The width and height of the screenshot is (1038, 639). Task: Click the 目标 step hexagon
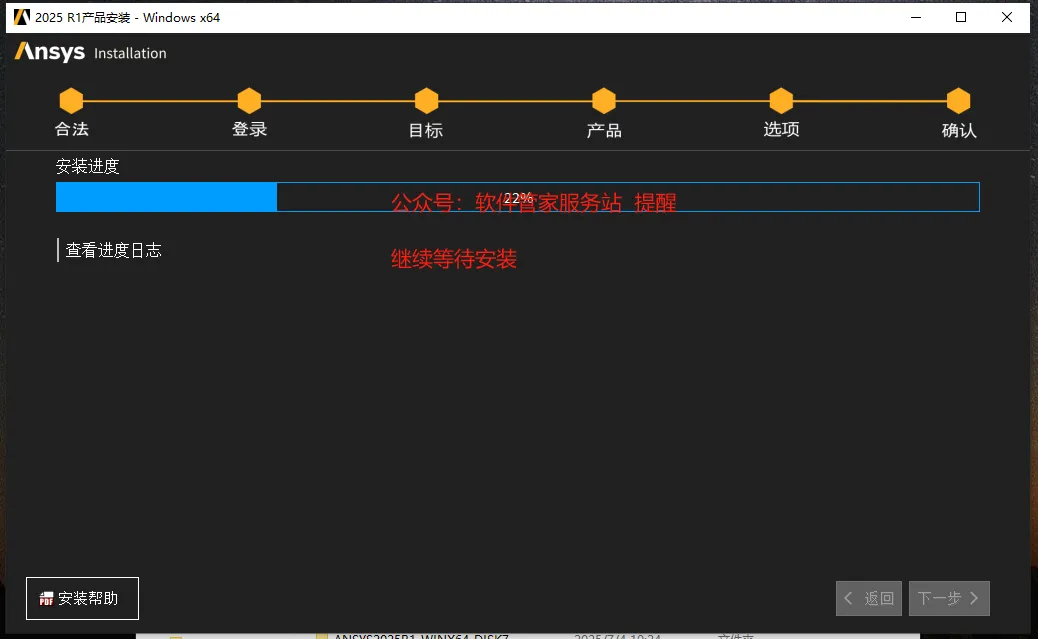coord(426,101)
